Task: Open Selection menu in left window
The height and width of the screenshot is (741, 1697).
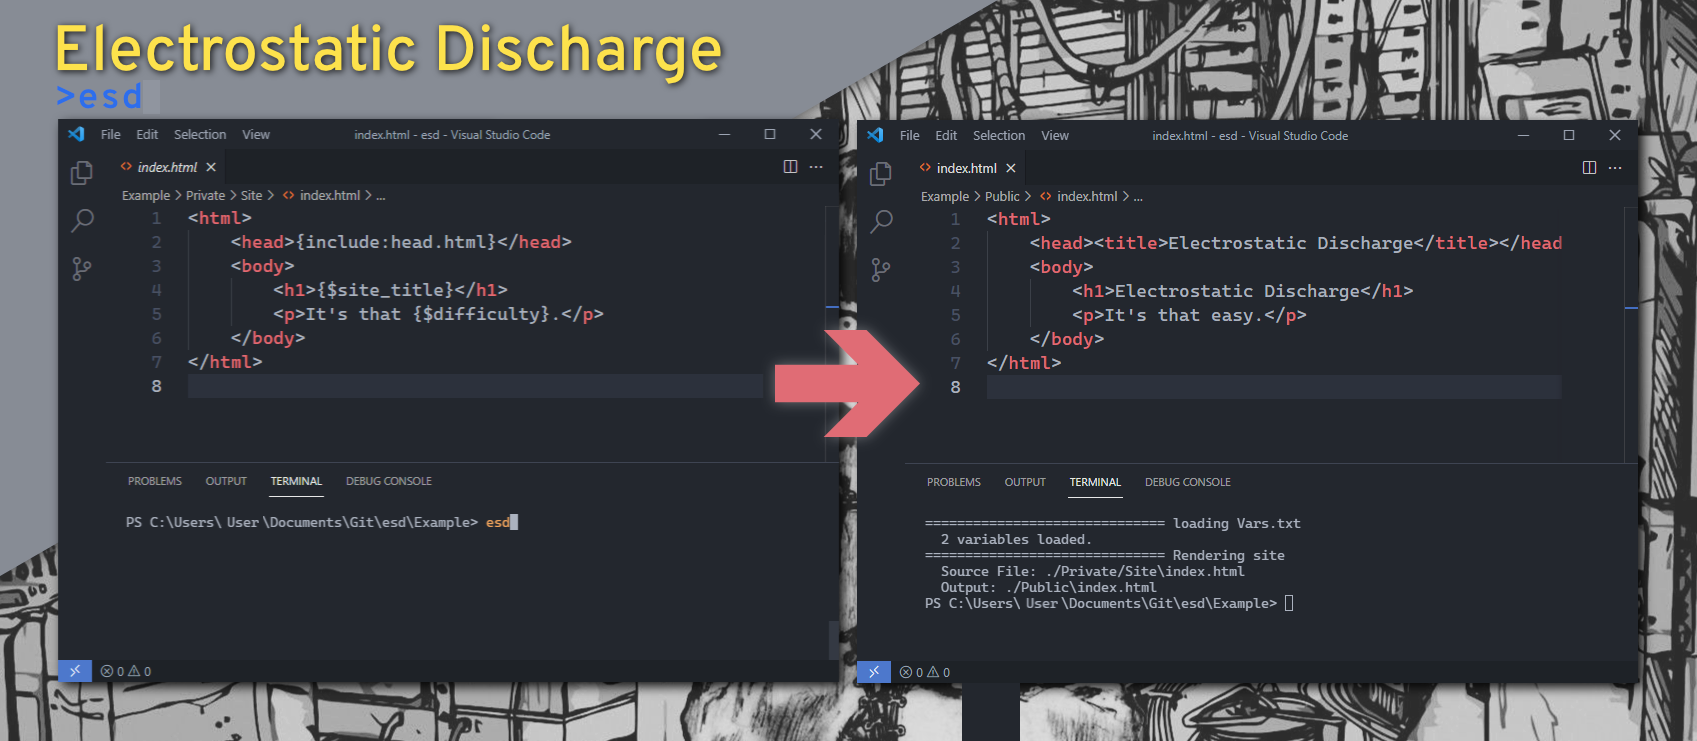Action: 200,134
